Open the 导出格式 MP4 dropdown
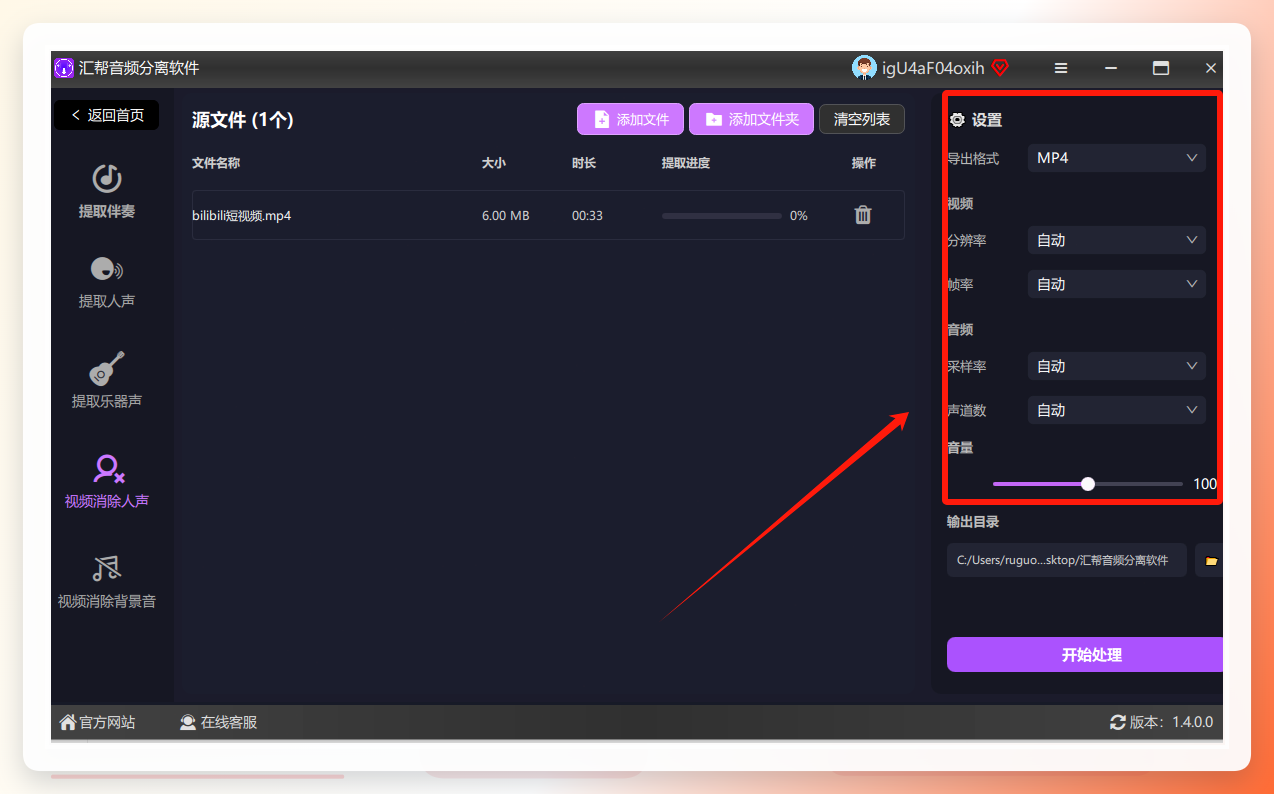Viewport: 1274px width, 794px height. click(1116, 158)
